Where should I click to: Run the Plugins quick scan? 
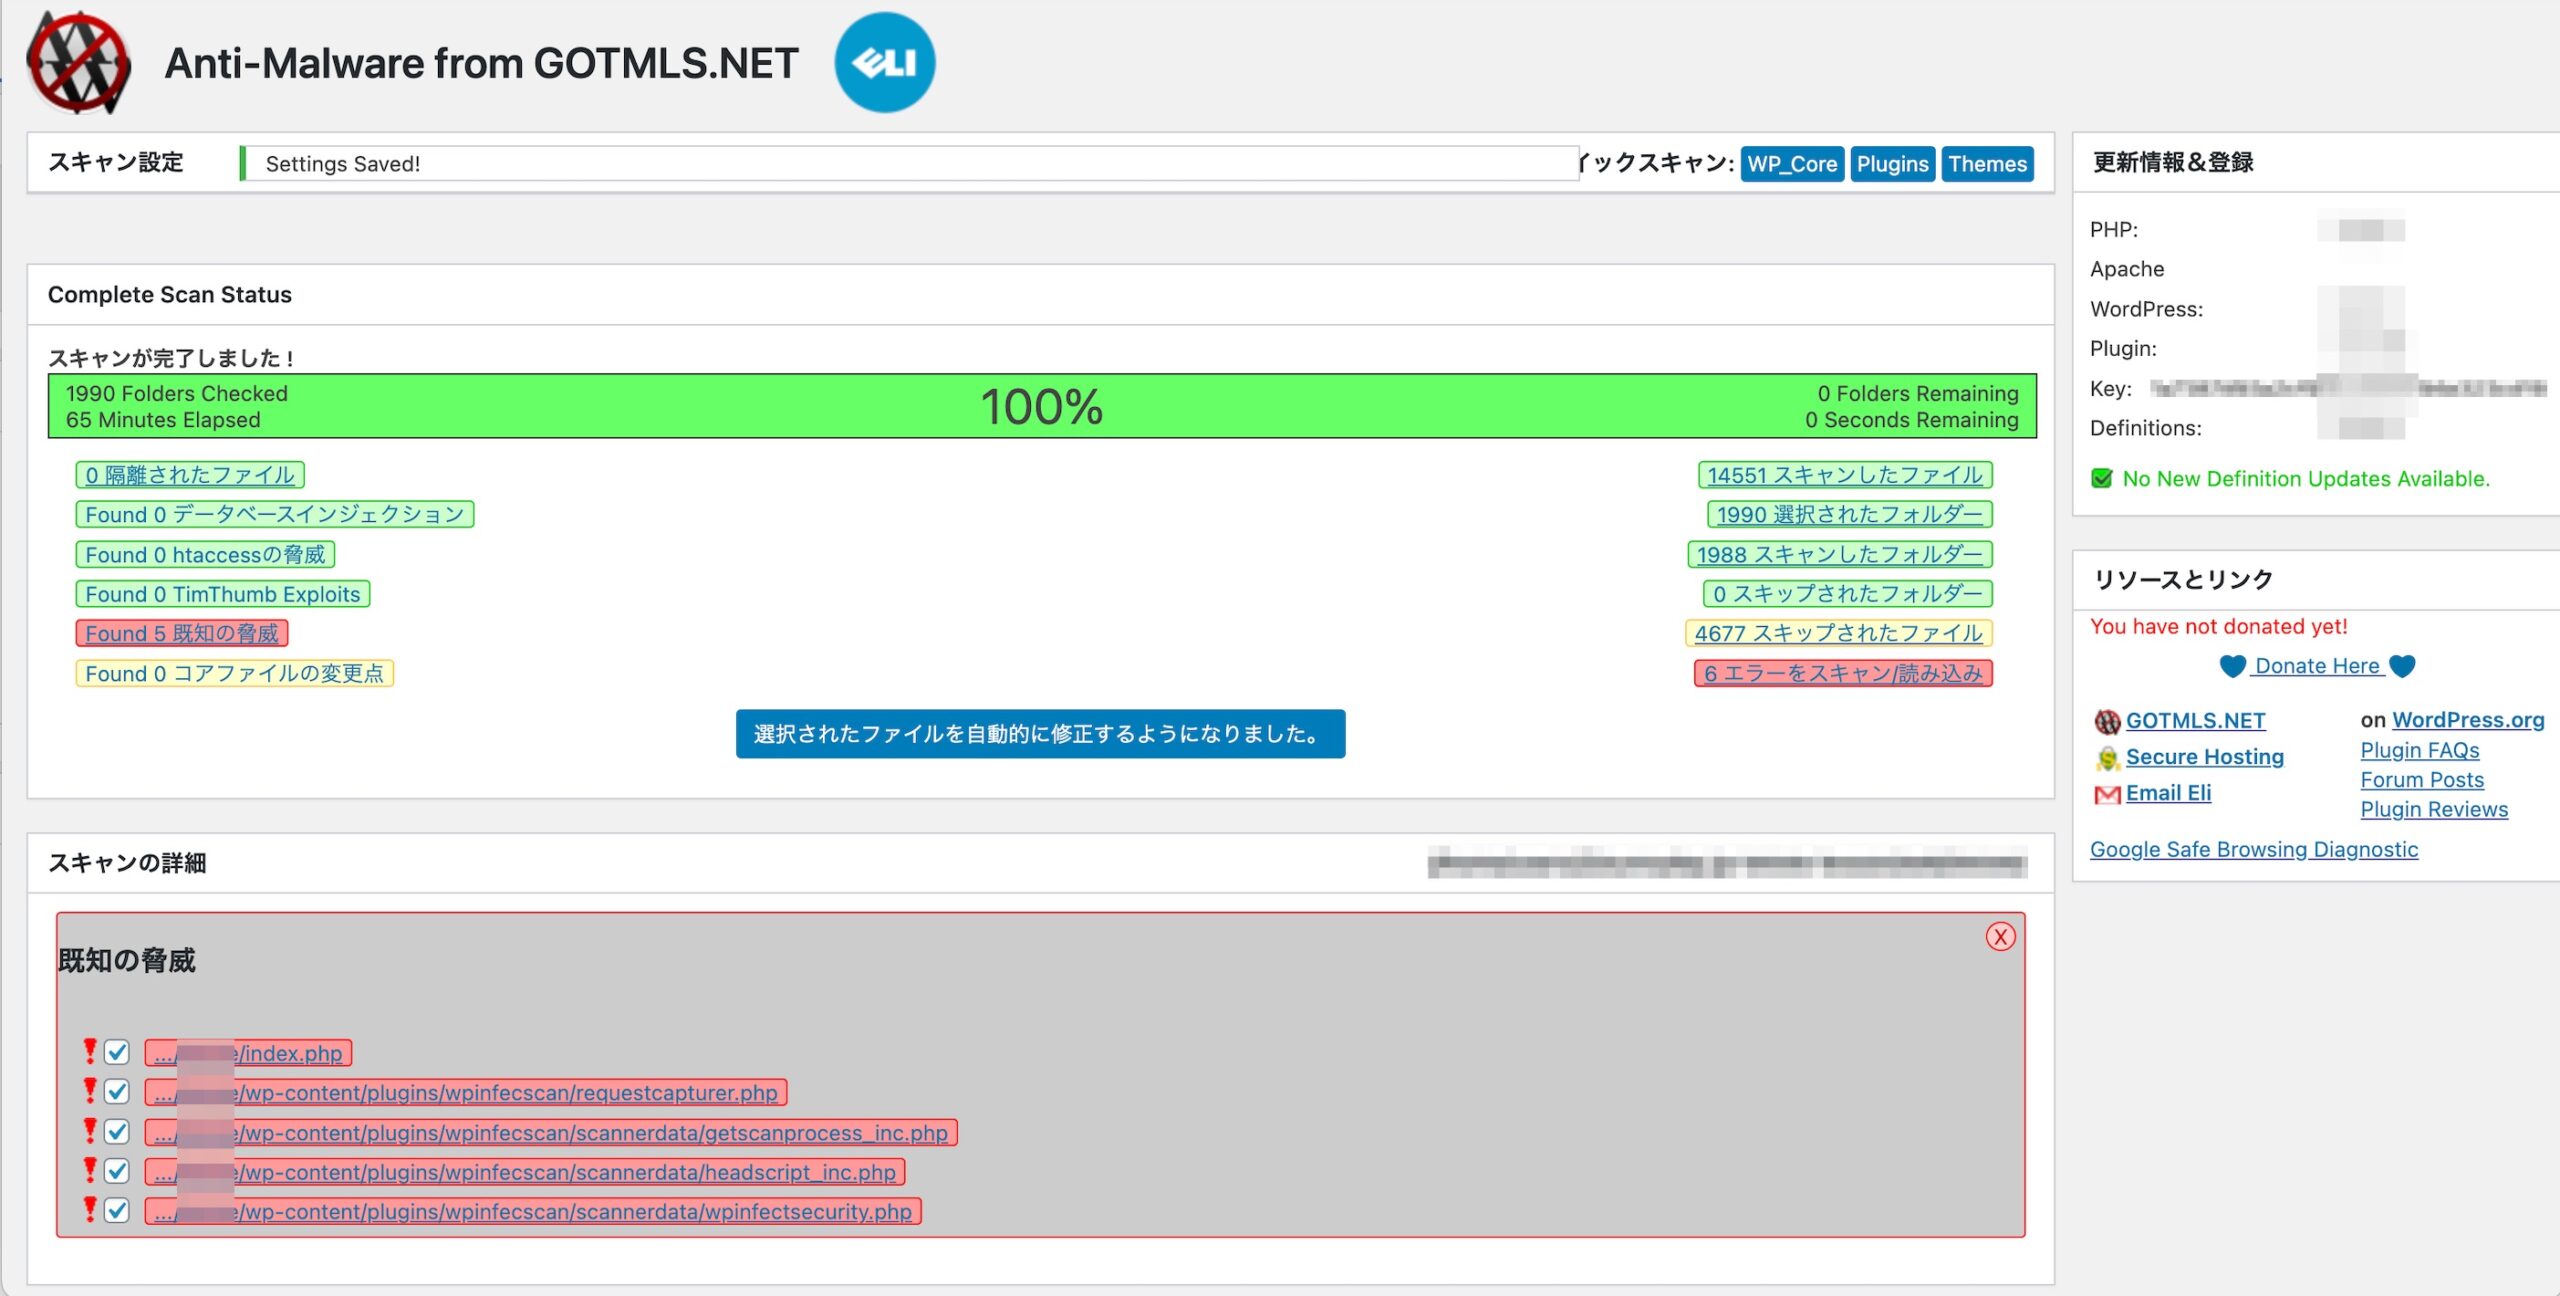[1892, 164]
